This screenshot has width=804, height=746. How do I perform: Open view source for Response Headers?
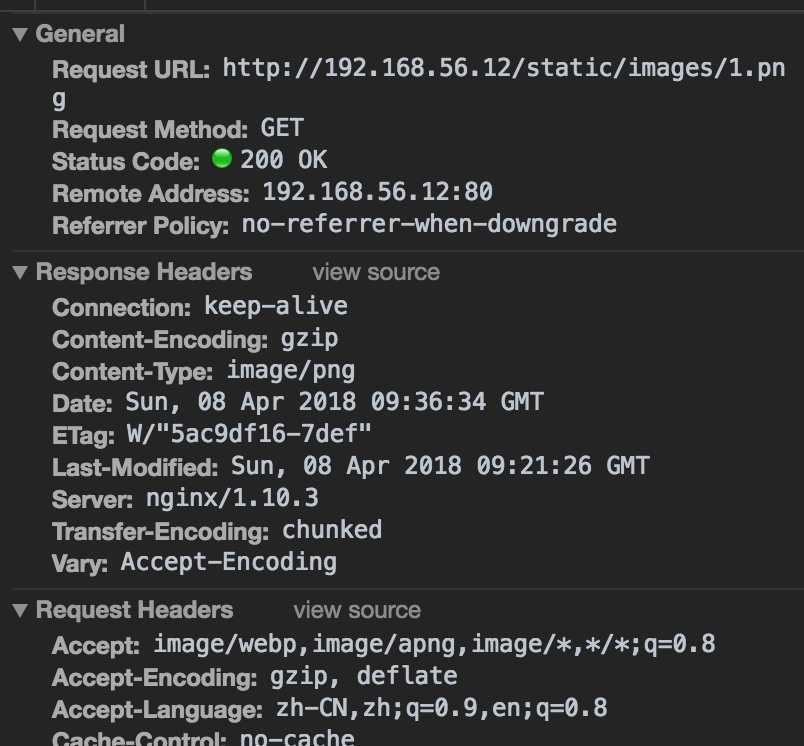pyautogui.click(x=376, y=272)
